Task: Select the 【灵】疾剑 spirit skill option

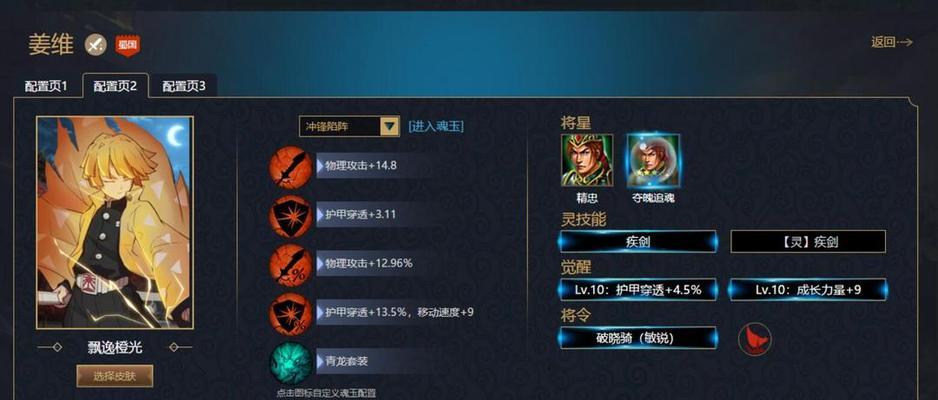Action: (x=808, y=242)
